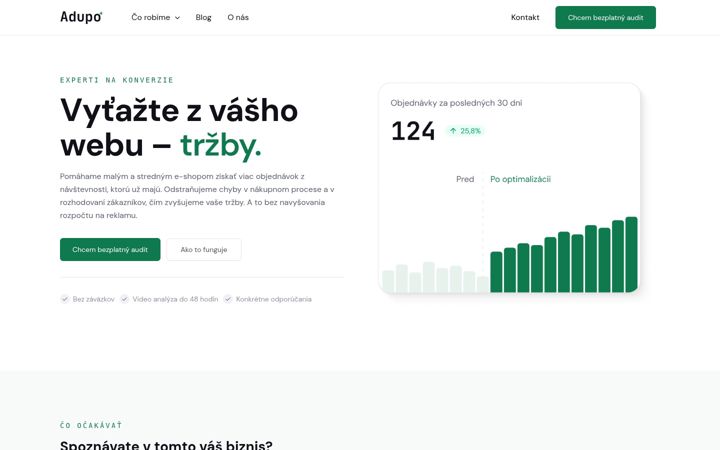This screenshot has height=450, width=720.
Task: Click the tallest dark green chart bar
Action: (631, 254)
